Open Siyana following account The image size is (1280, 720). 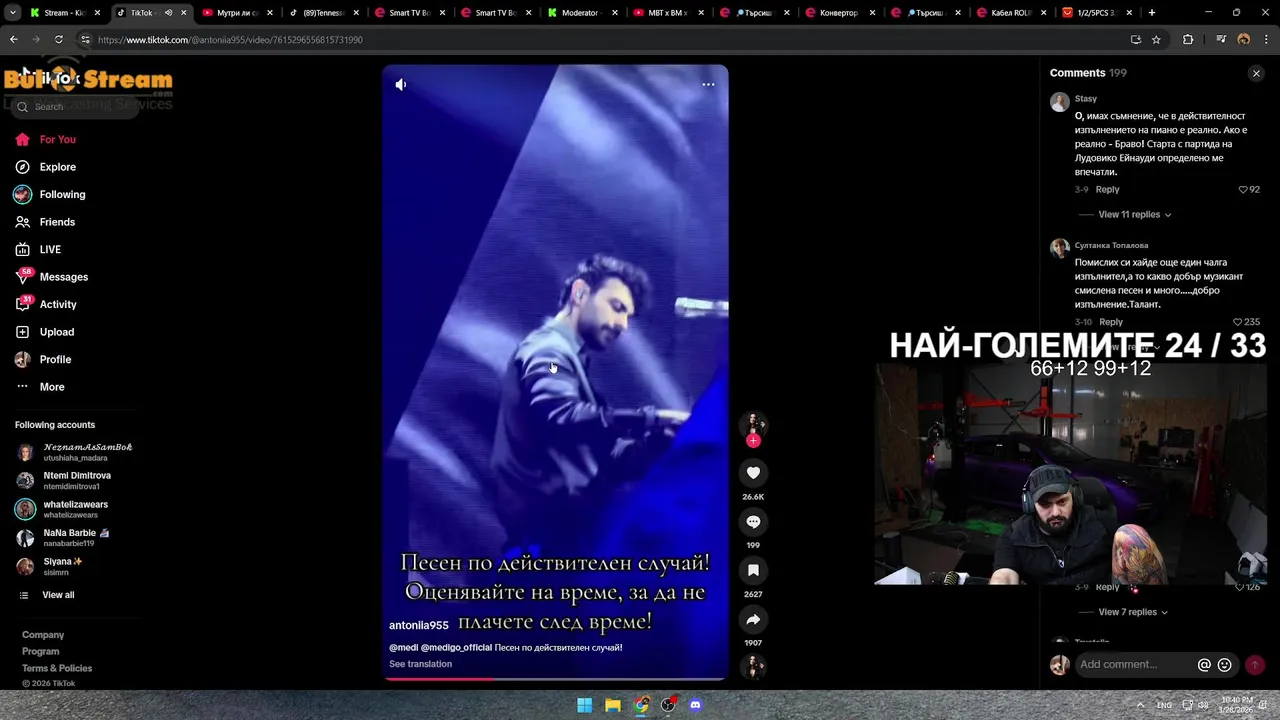[50, 567]
